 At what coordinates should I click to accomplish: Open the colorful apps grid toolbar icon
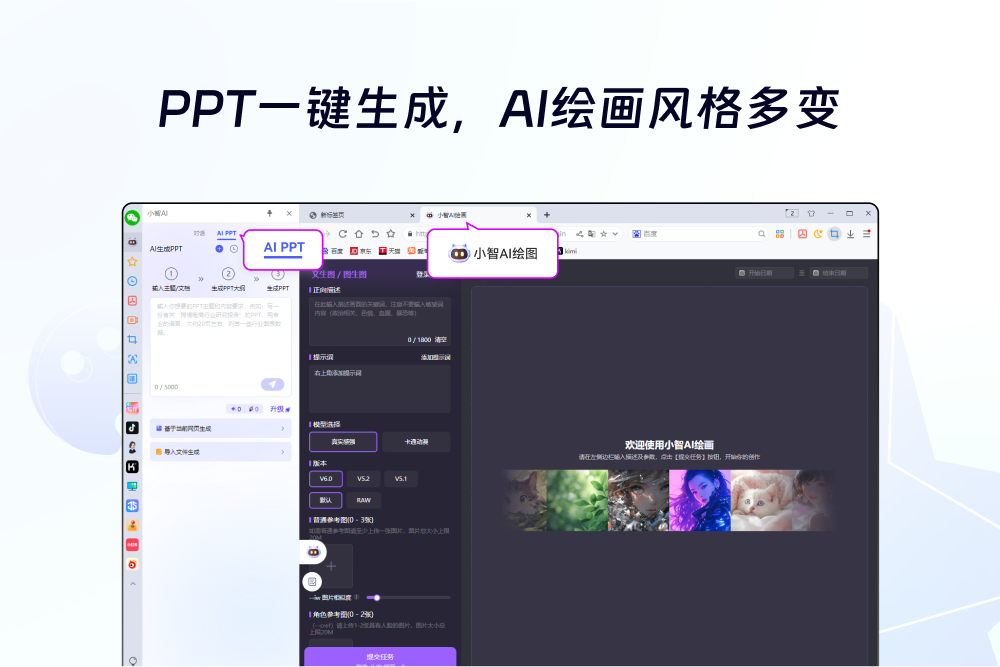click(779, 234)
